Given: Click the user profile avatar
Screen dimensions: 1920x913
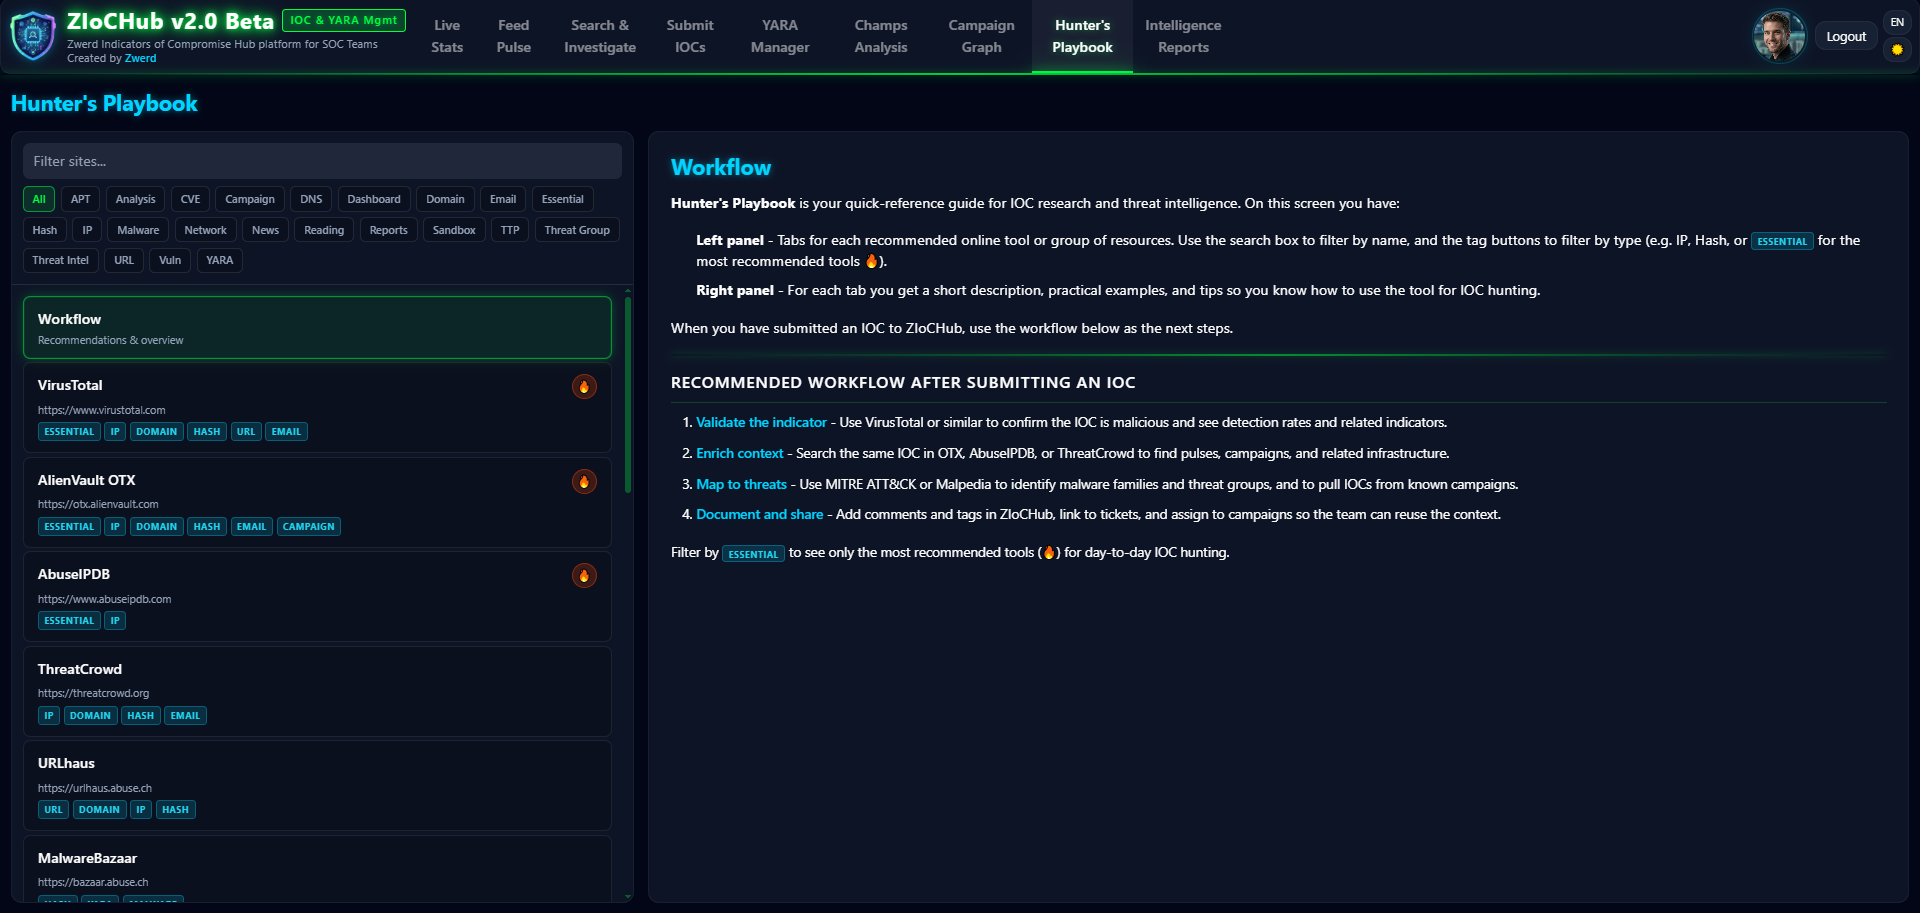Looking at the screenshot, I should (x=1778, y=37).
